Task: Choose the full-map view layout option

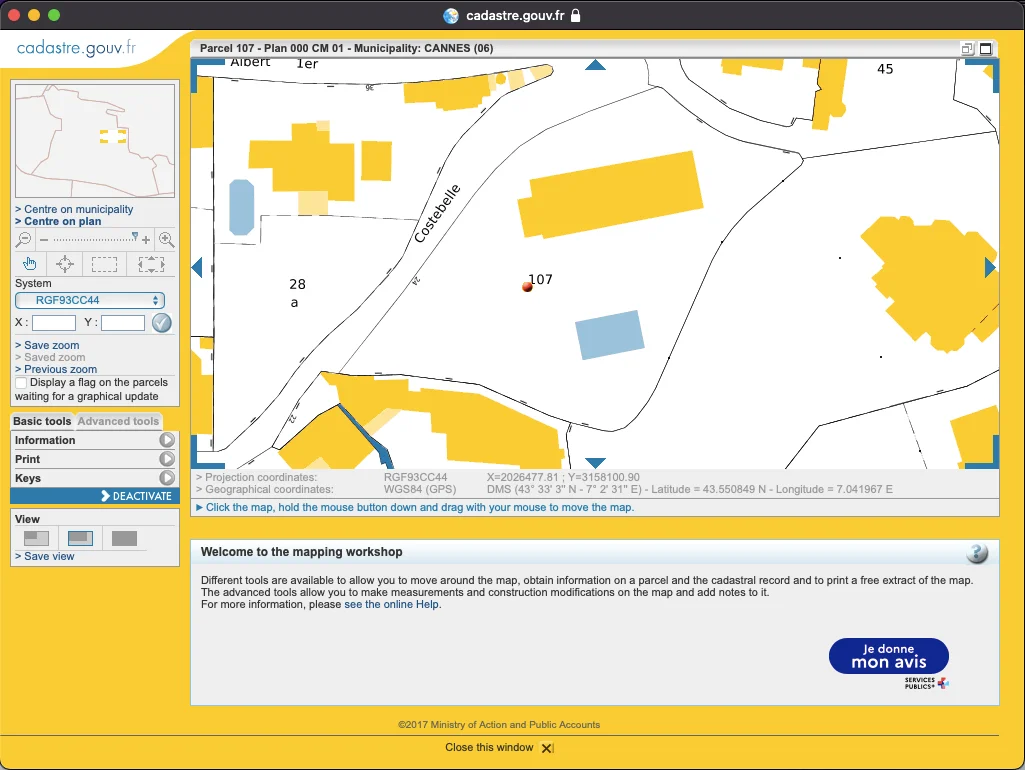Action: (x=124, y=539)
